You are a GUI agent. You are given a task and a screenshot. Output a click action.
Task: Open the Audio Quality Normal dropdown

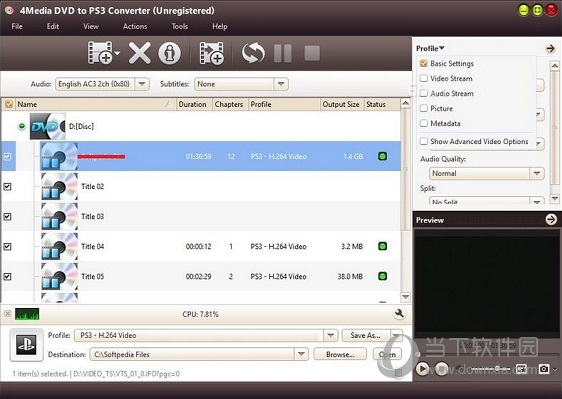coord(537,173)
